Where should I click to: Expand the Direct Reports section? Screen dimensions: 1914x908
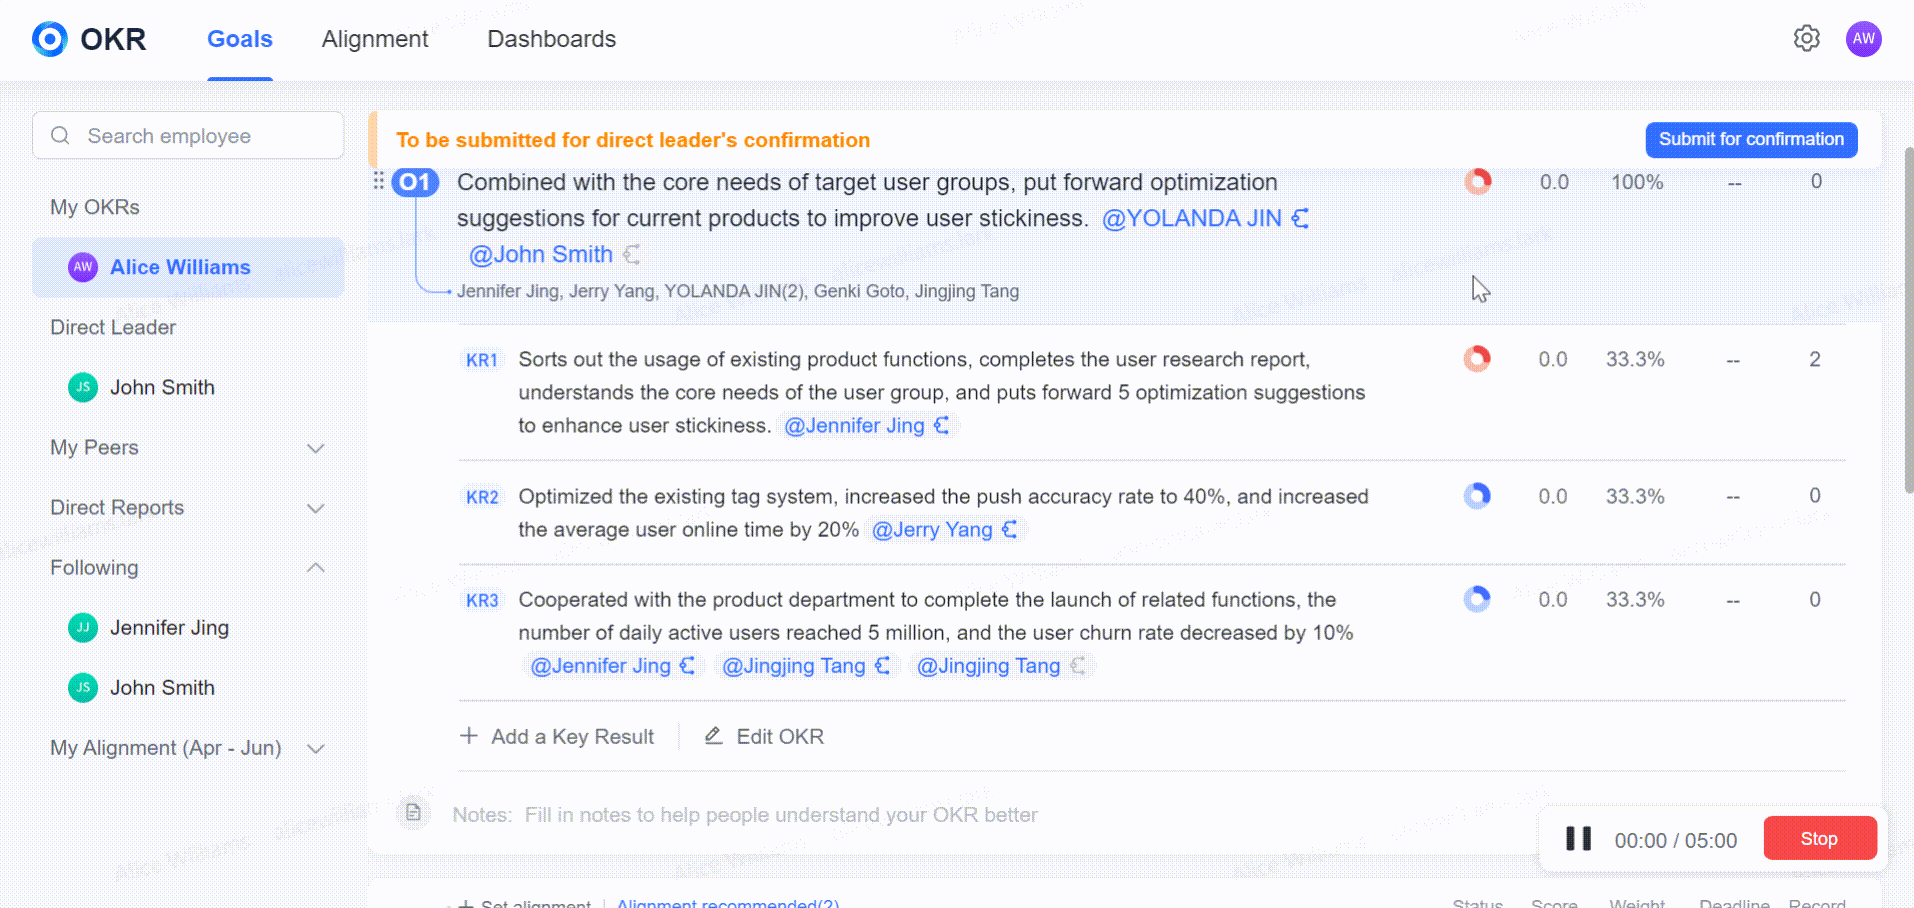316,508
